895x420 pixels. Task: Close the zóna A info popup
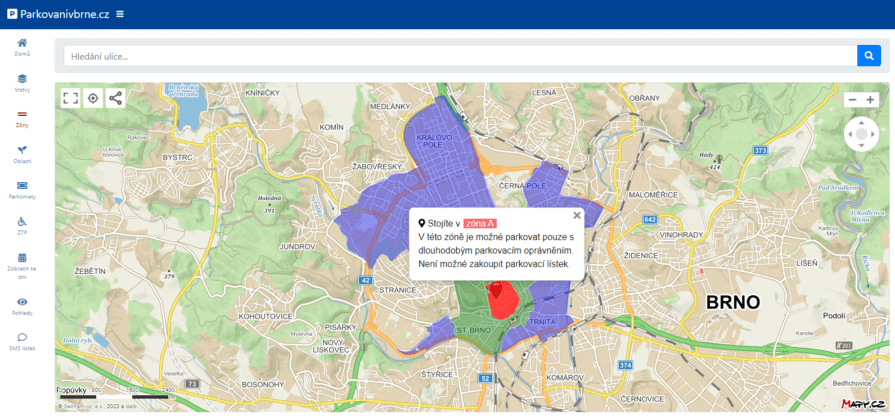coord(577,215)
